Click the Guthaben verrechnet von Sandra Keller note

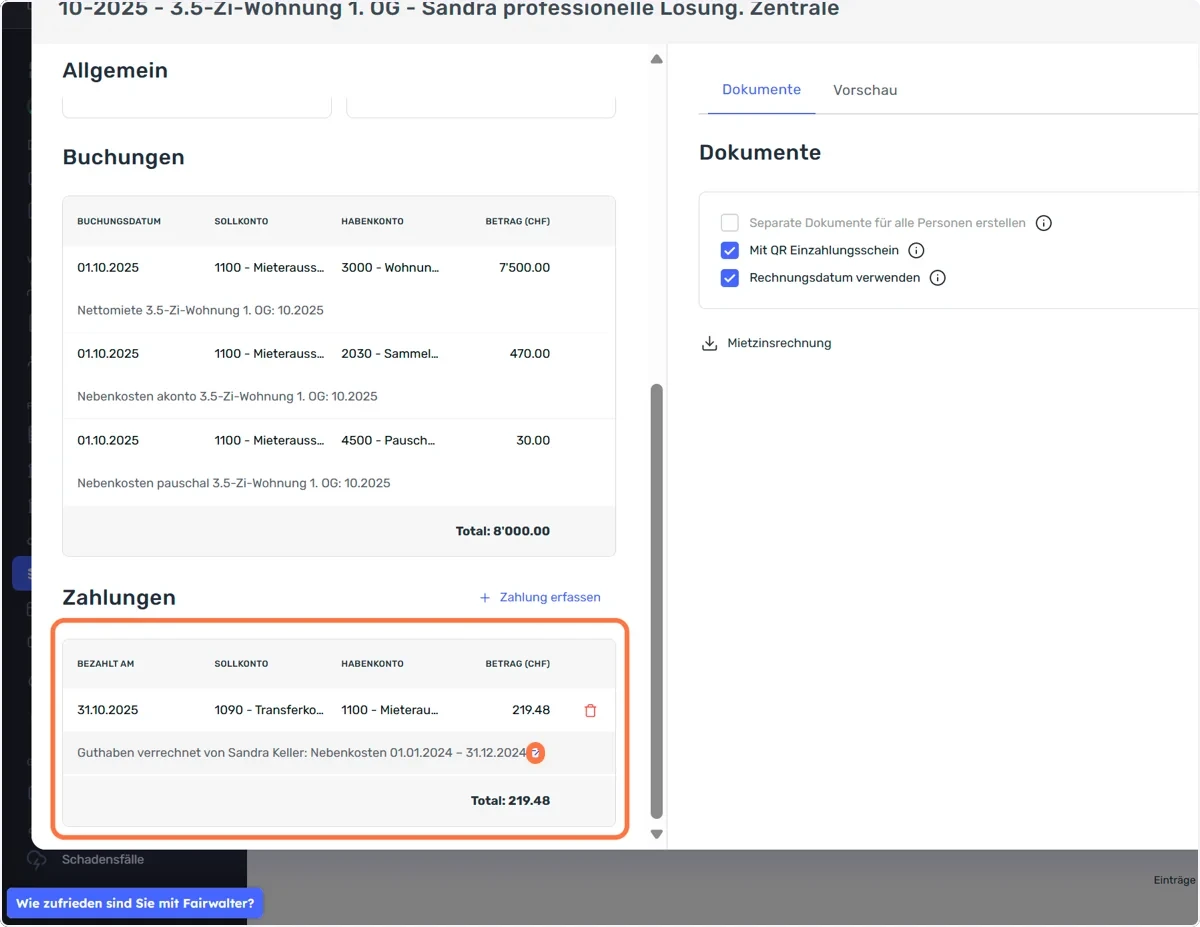(301, 753)
